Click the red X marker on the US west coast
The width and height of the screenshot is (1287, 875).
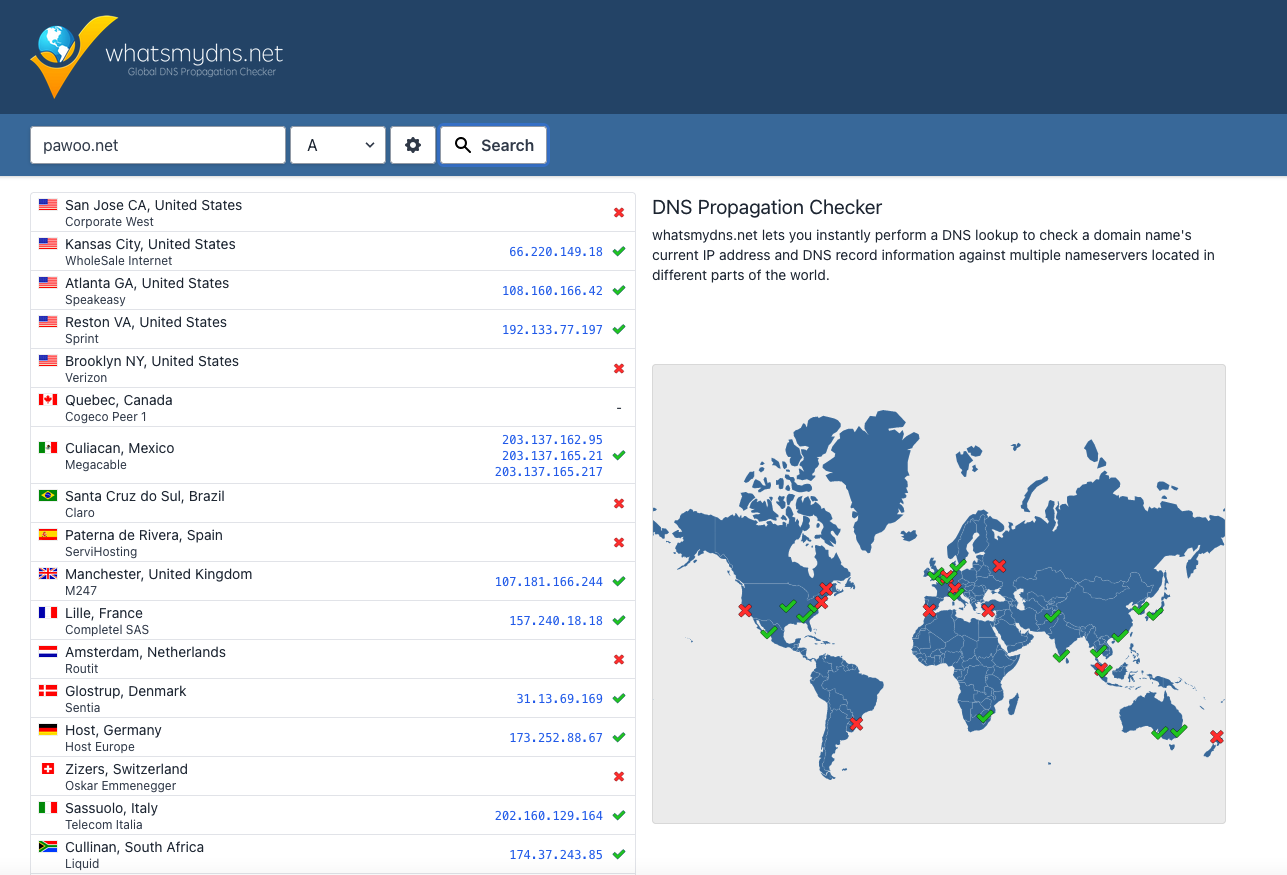click(745, 610)
